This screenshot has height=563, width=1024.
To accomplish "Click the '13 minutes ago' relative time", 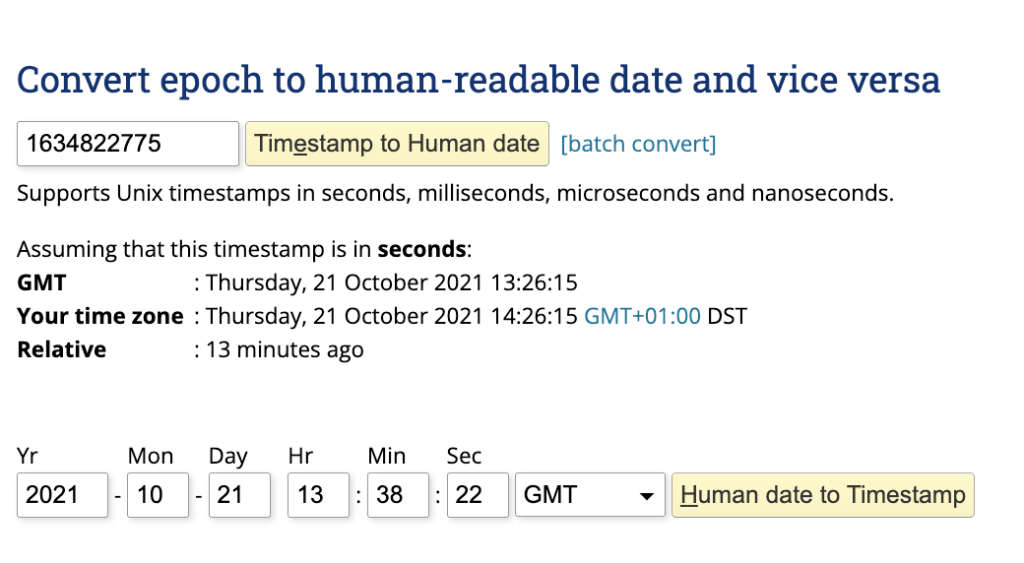I will coord(285,350).
